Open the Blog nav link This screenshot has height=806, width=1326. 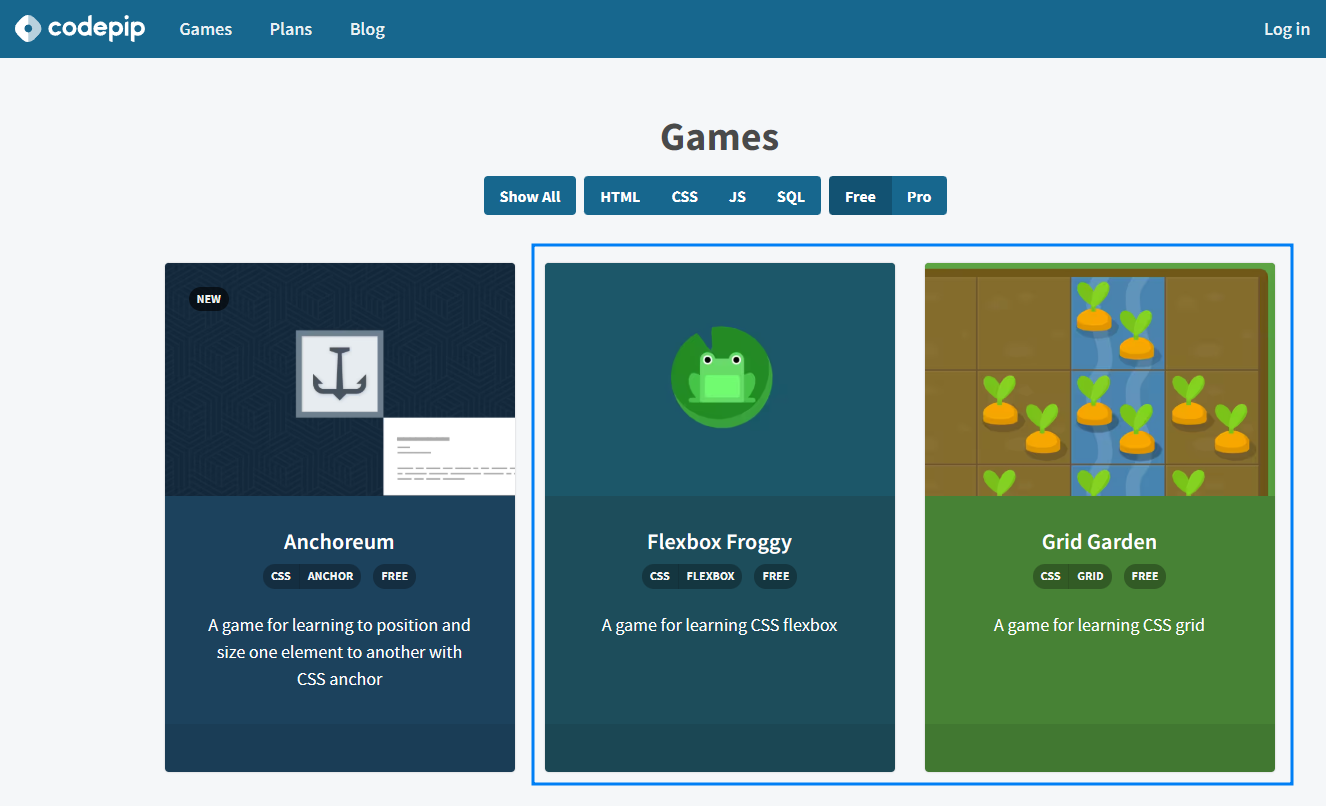[x=367, y=29]
